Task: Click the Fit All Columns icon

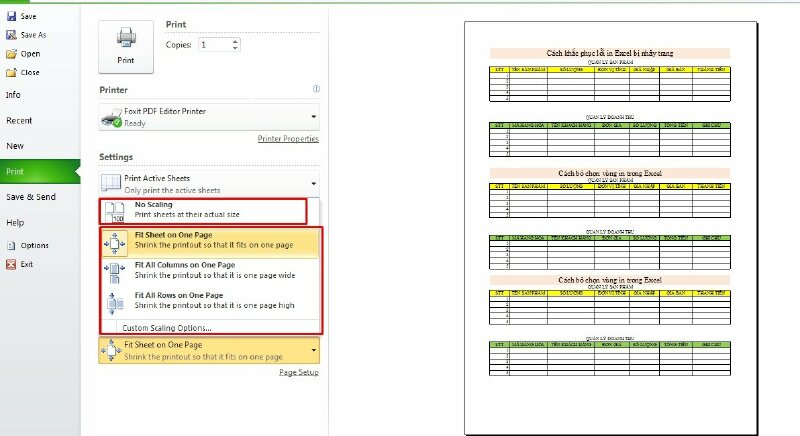Action: (x=115, y=273)
